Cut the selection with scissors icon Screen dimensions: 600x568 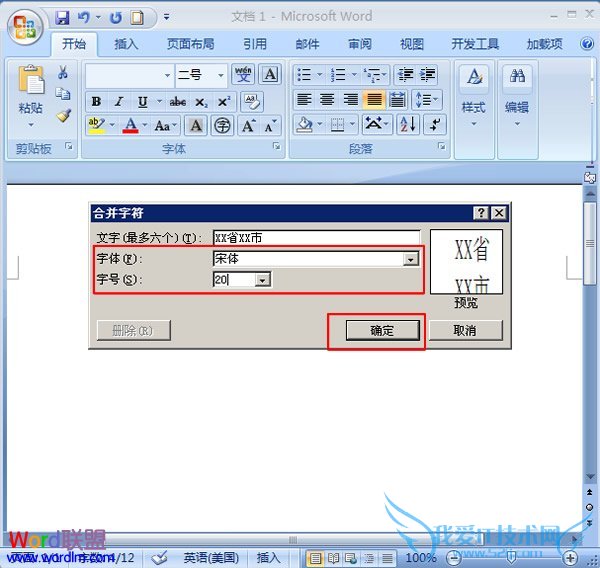tap(63, 72)
